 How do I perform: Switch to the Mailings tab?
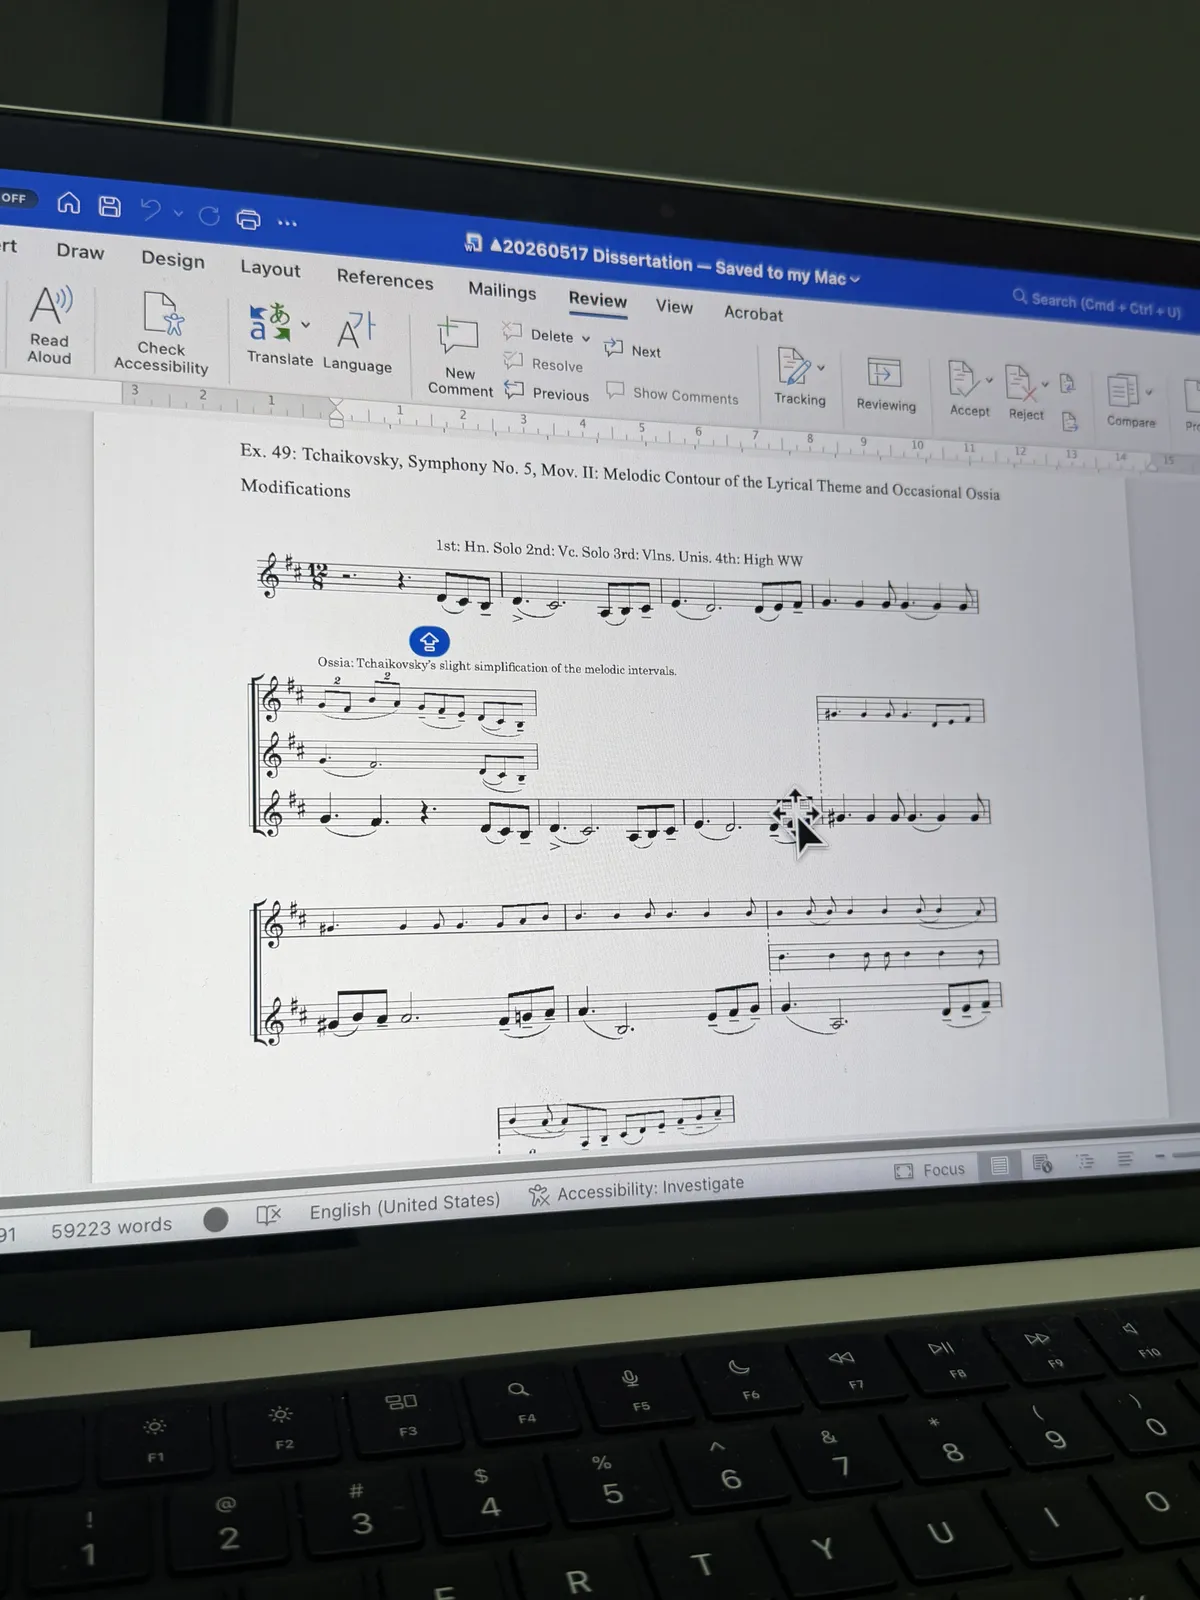coord(502,290)
